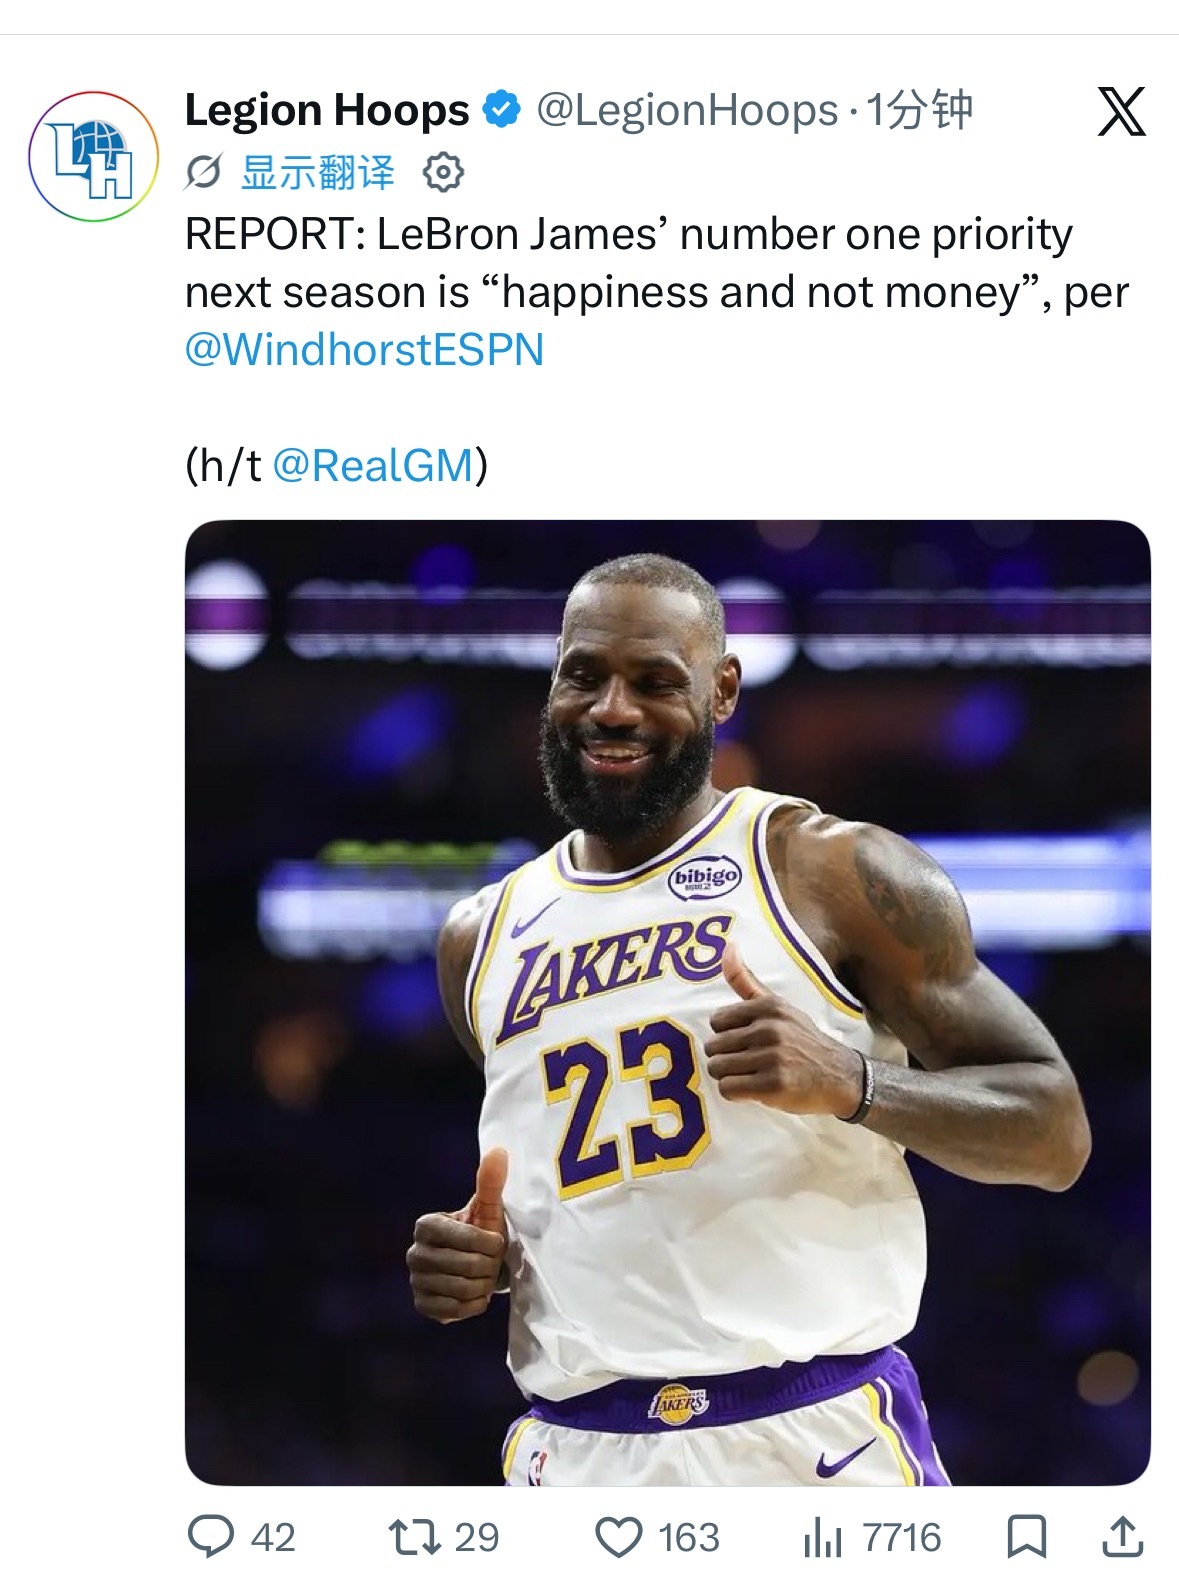Open replies via the comment bubble
Image resolution: width=1179 pixels, height=1582 pixels.
tap(211, 1537)
